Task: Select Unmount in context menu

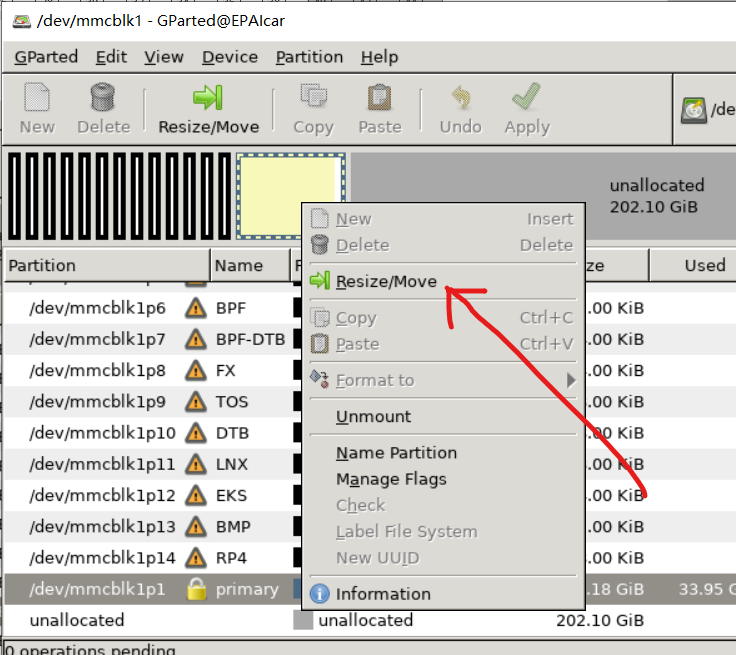Action: [443, 416]
